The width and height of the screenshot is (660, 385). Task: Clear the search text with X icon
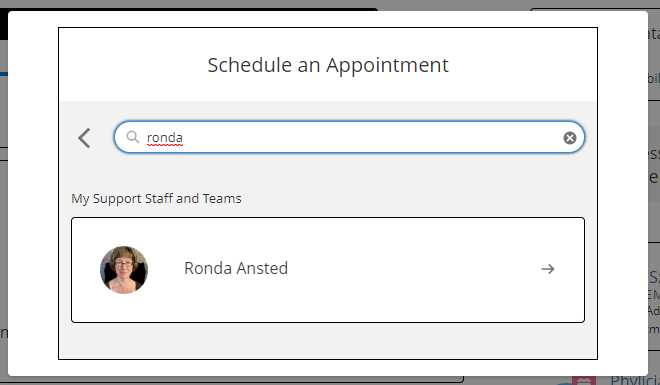(570, 138)
